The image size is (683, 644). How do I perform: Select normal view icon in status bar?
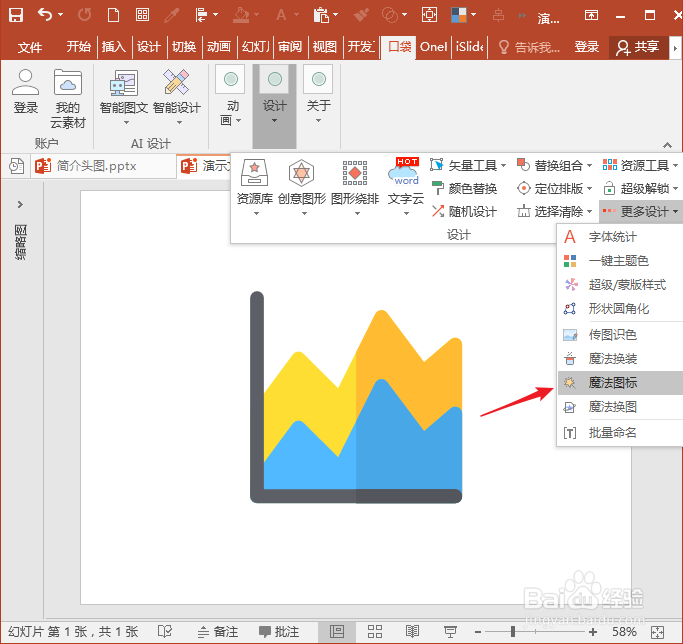click(x=337, y=631)
